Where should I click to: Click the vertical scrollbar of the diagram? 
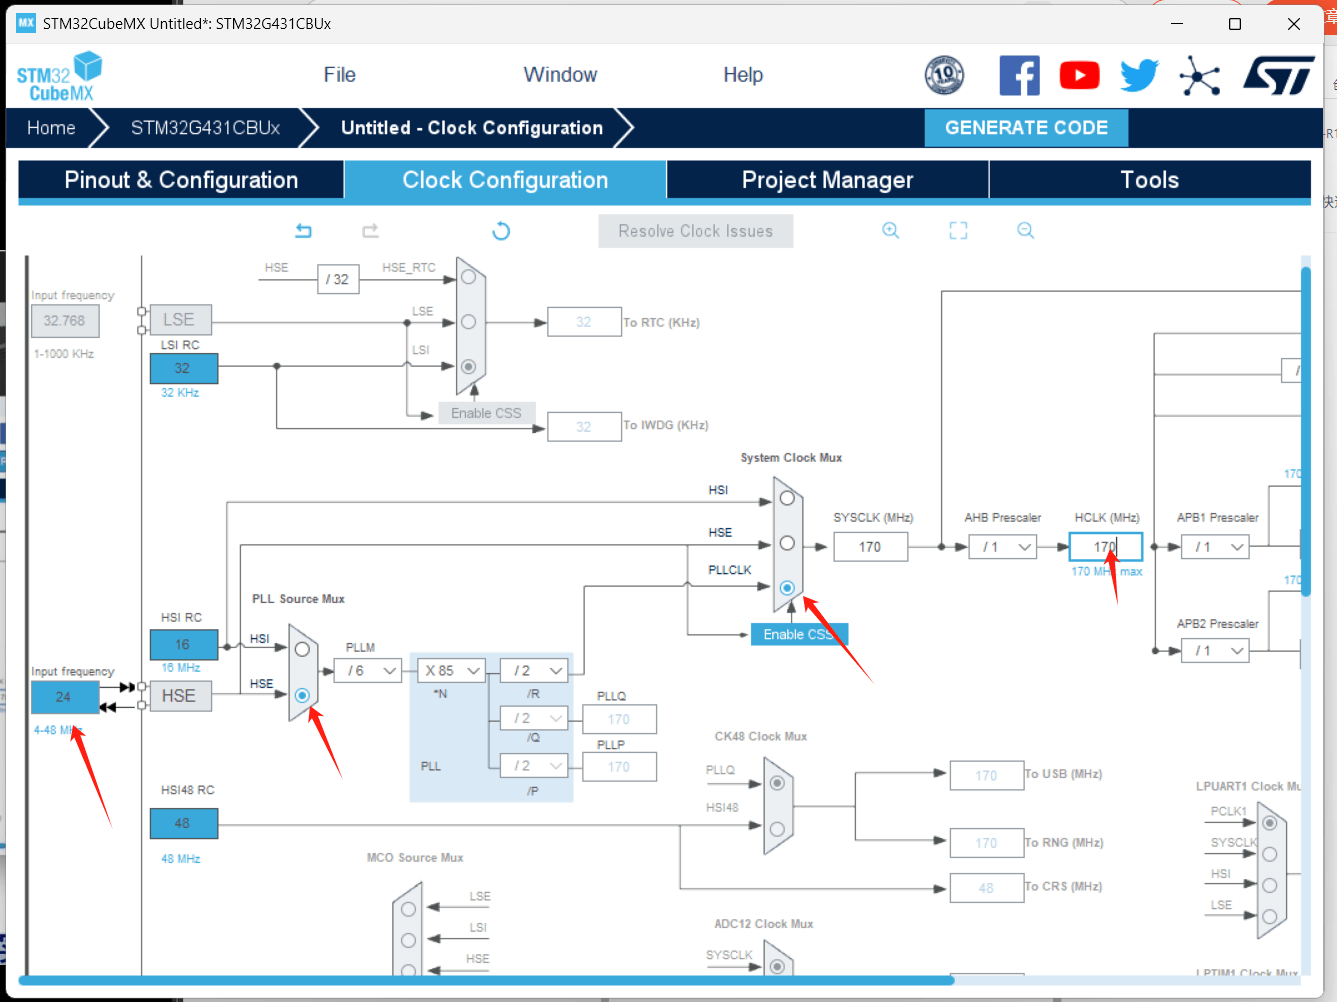tap(1306, 431)
